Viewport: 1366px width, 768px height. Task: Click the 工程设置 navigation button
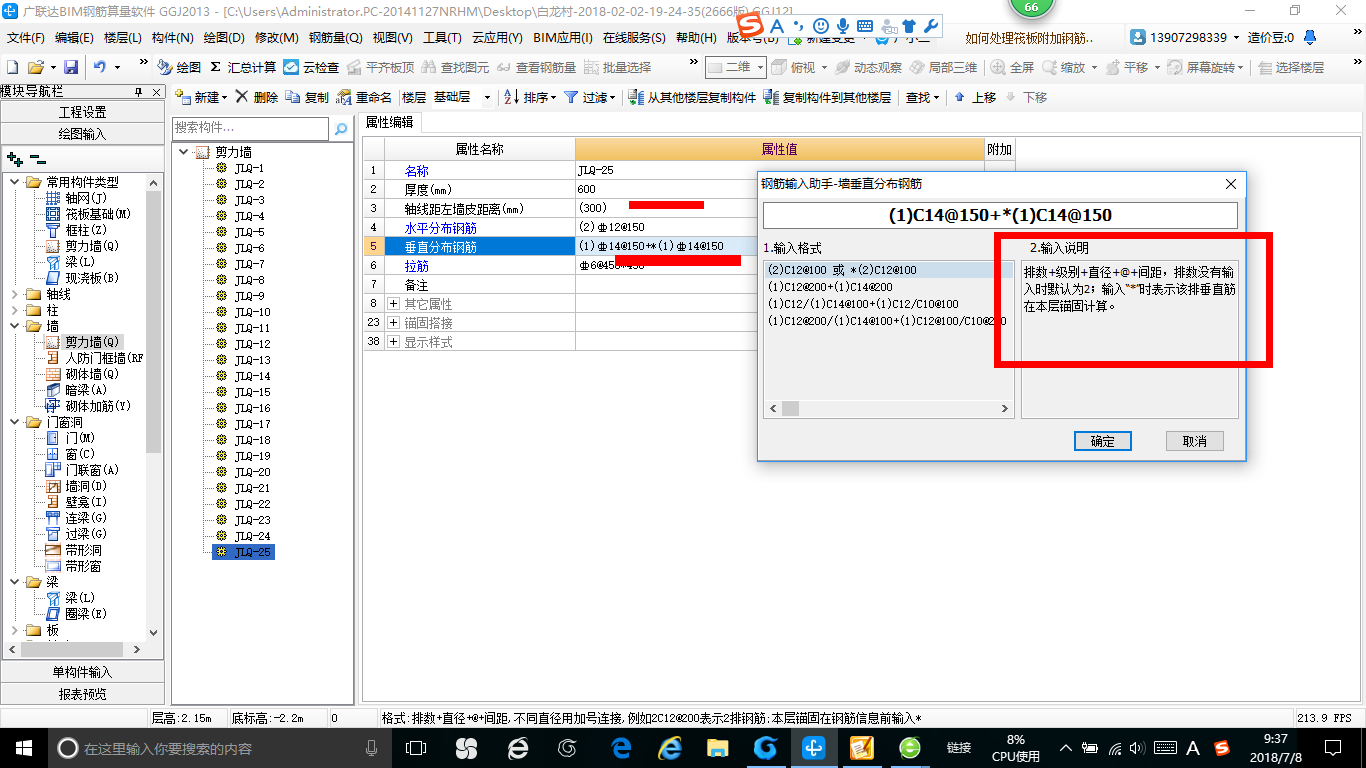tap(82, 112)
